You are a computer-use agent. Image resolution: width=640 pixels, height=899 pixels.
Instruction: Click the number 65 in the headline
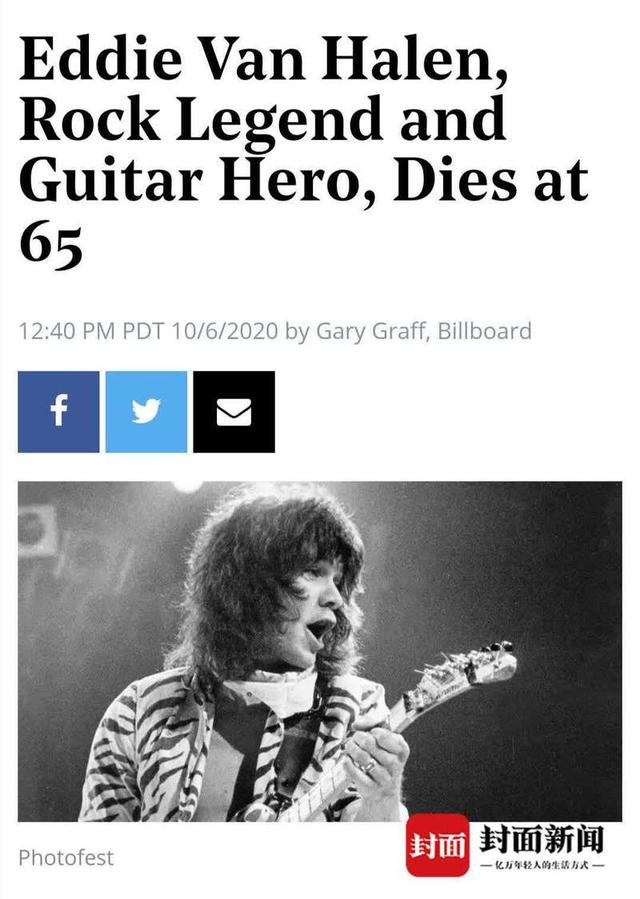tap(51, 243)
